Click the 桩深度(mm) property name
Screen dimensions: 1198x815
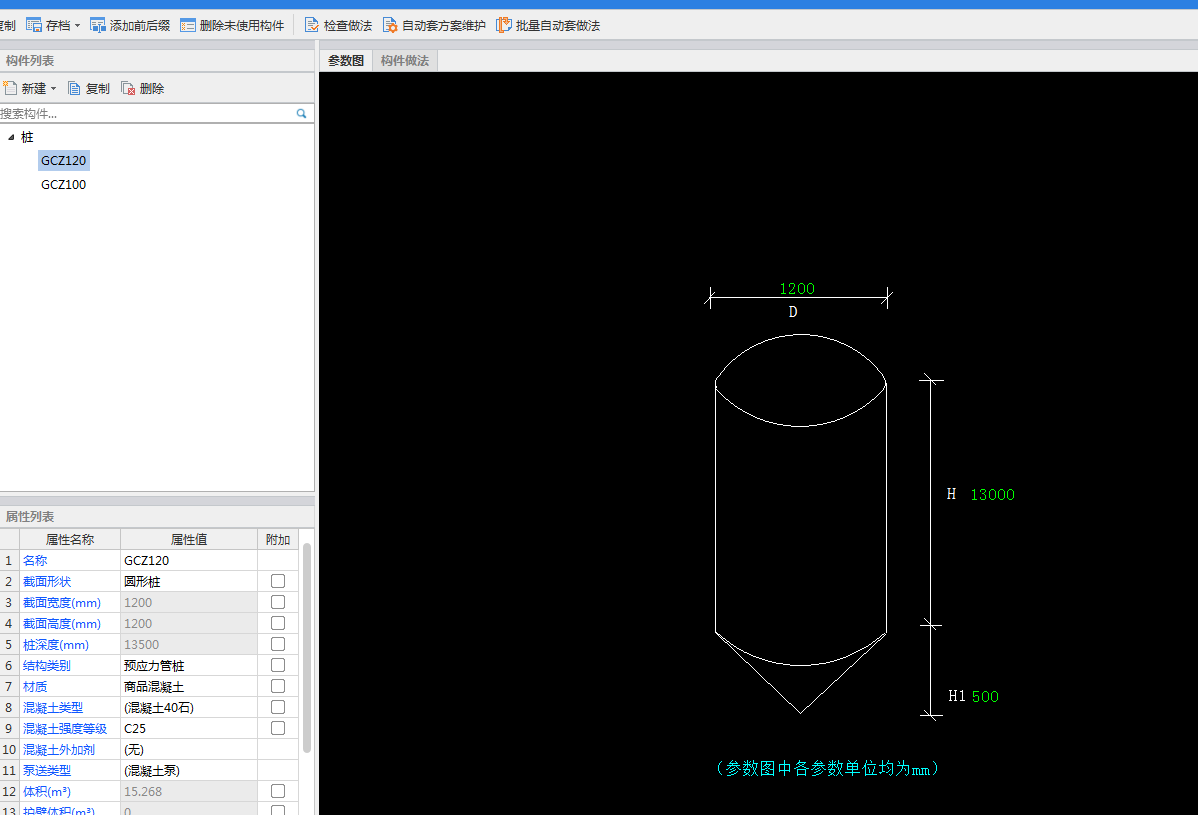coord(56,645)
